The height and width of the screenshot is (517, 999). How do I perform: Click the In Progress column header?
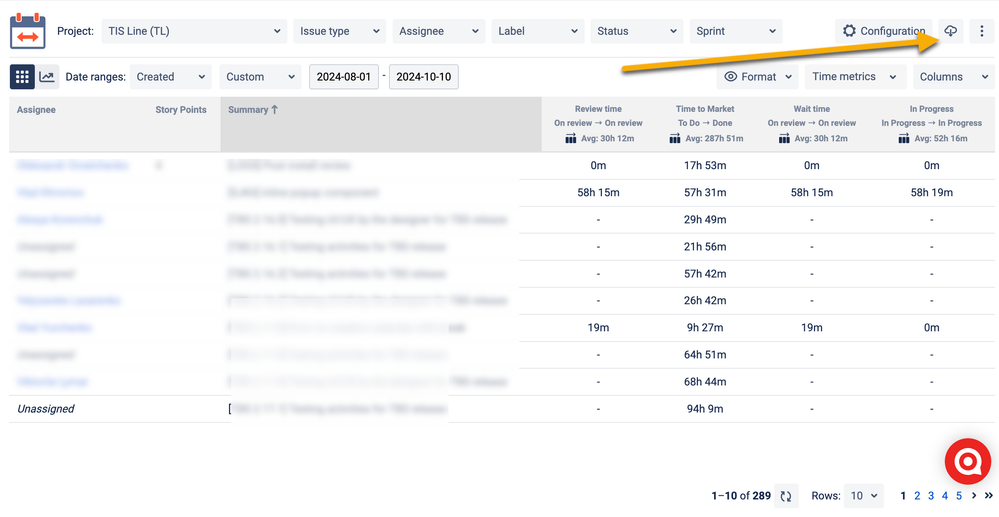931,124
